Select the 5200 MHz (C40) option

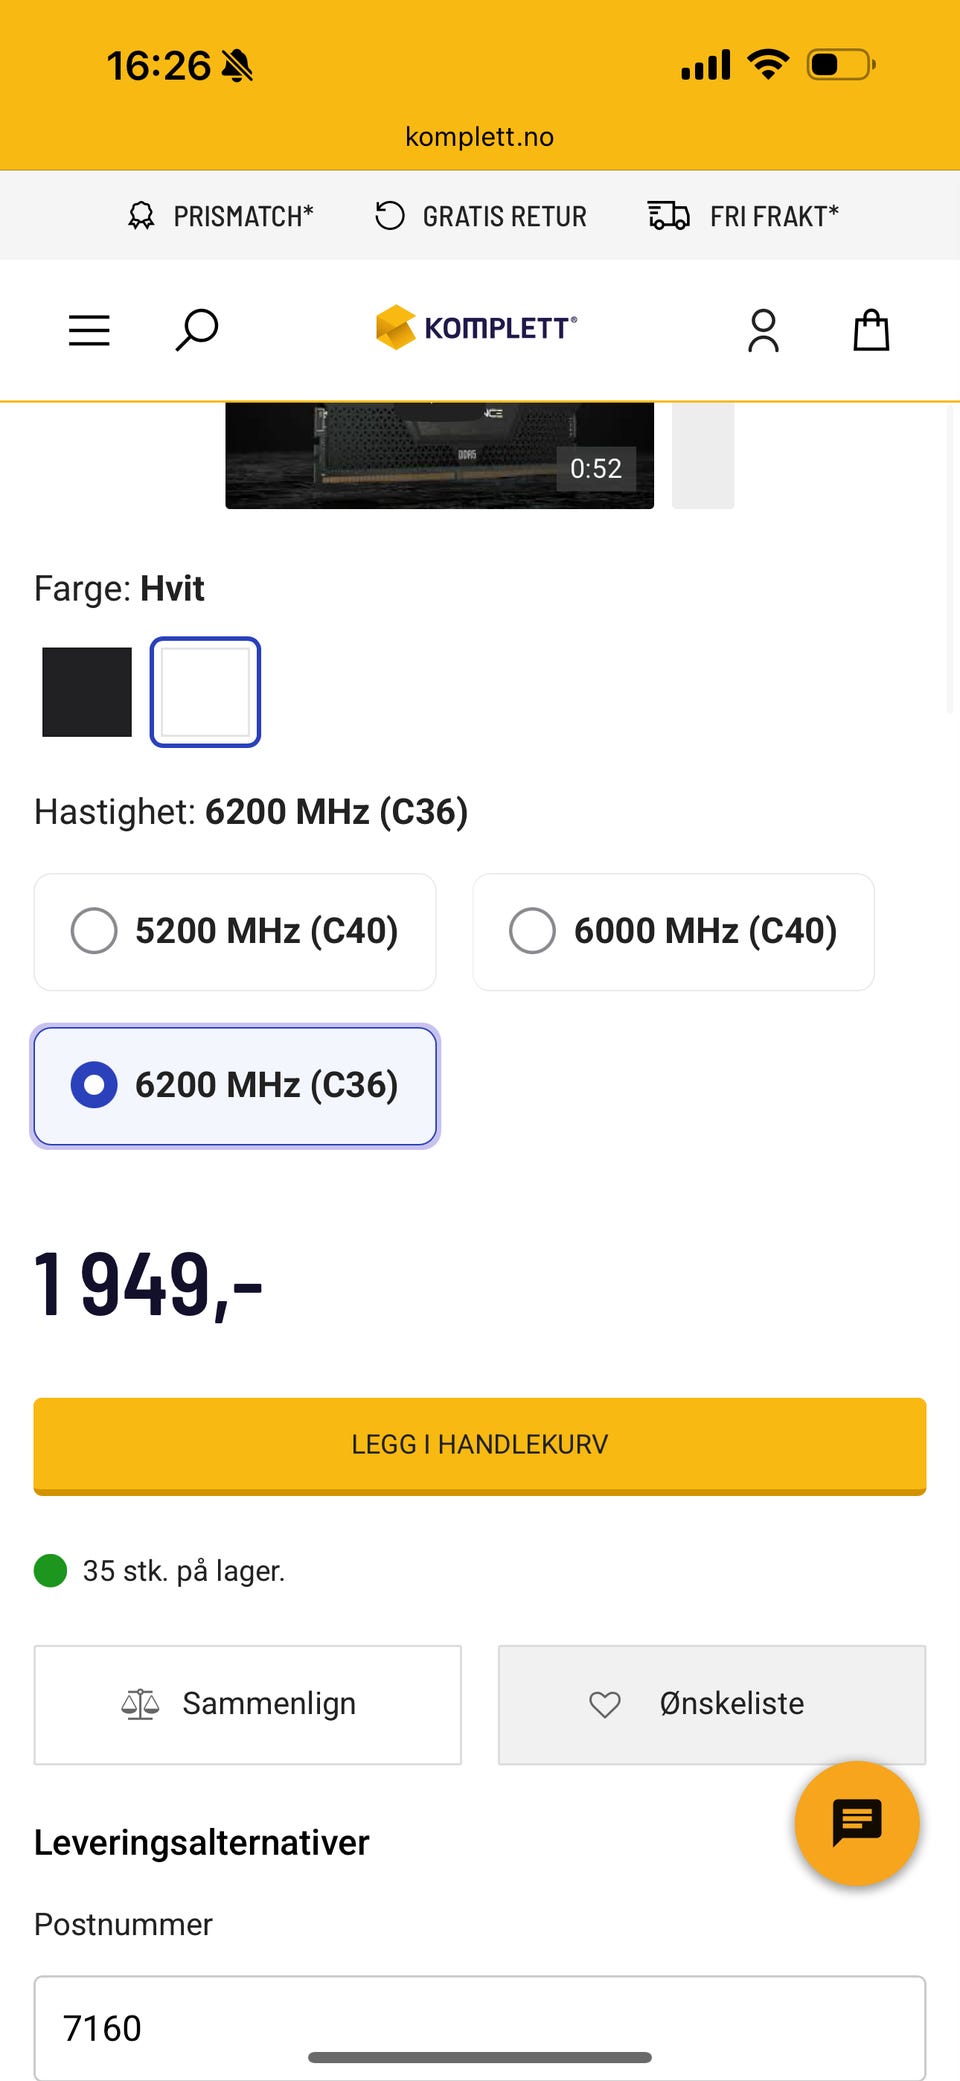pos(235,932)
